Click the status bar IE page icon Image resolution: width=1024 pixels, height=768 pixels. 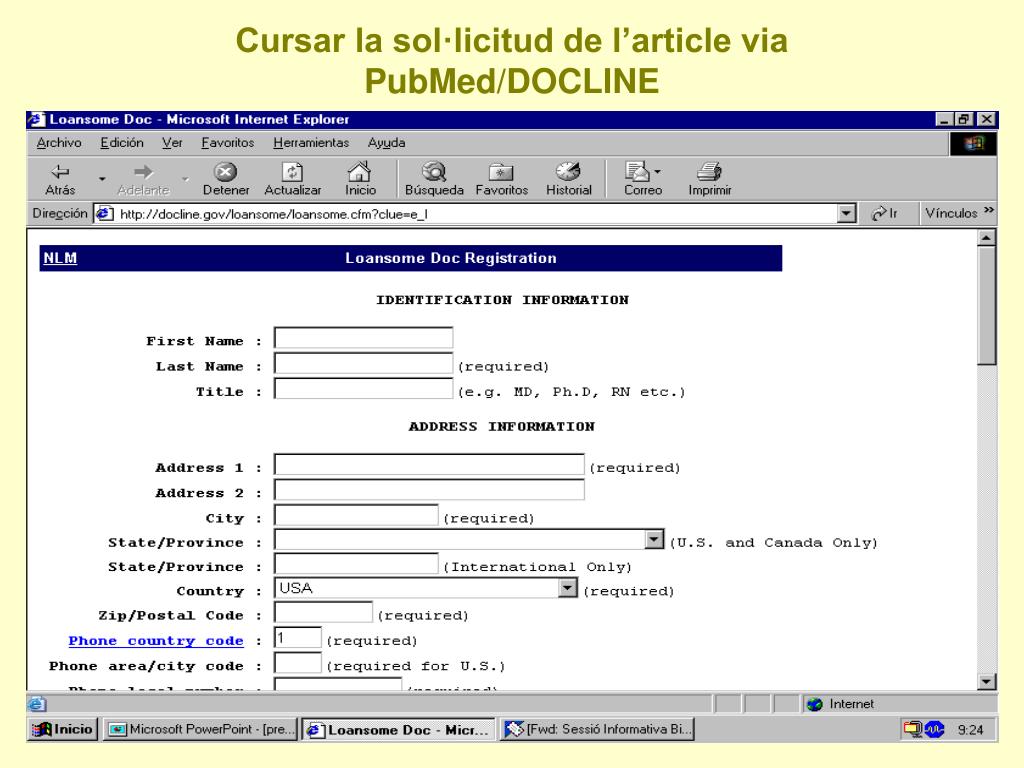tap(37, 704)
